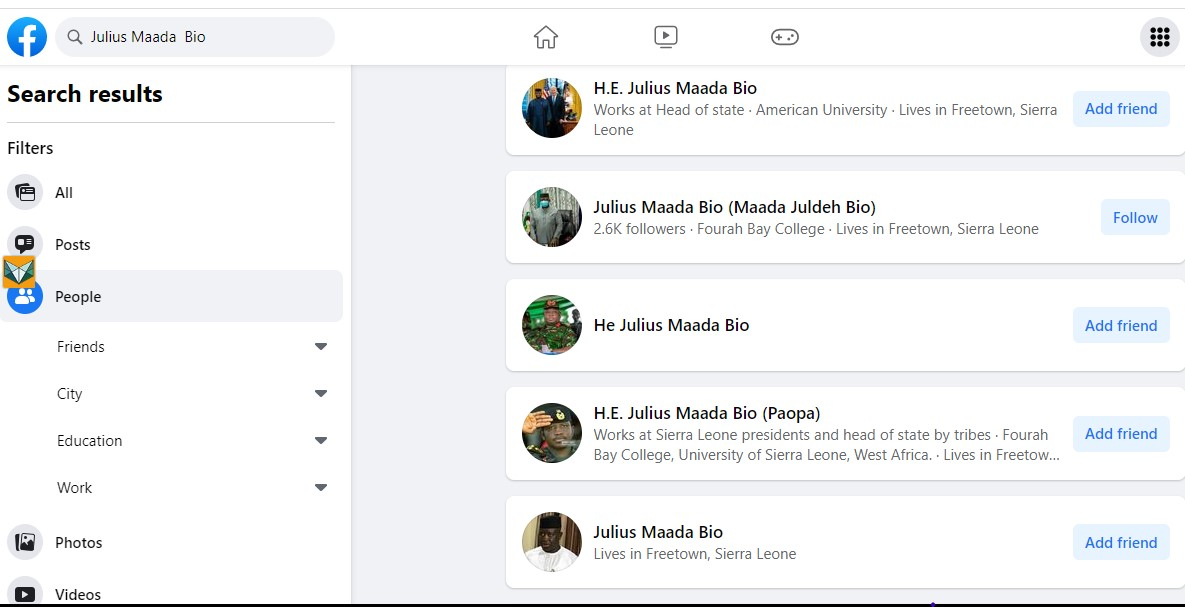
Task: Open the Watch video icon
Action: click(665, 37)
